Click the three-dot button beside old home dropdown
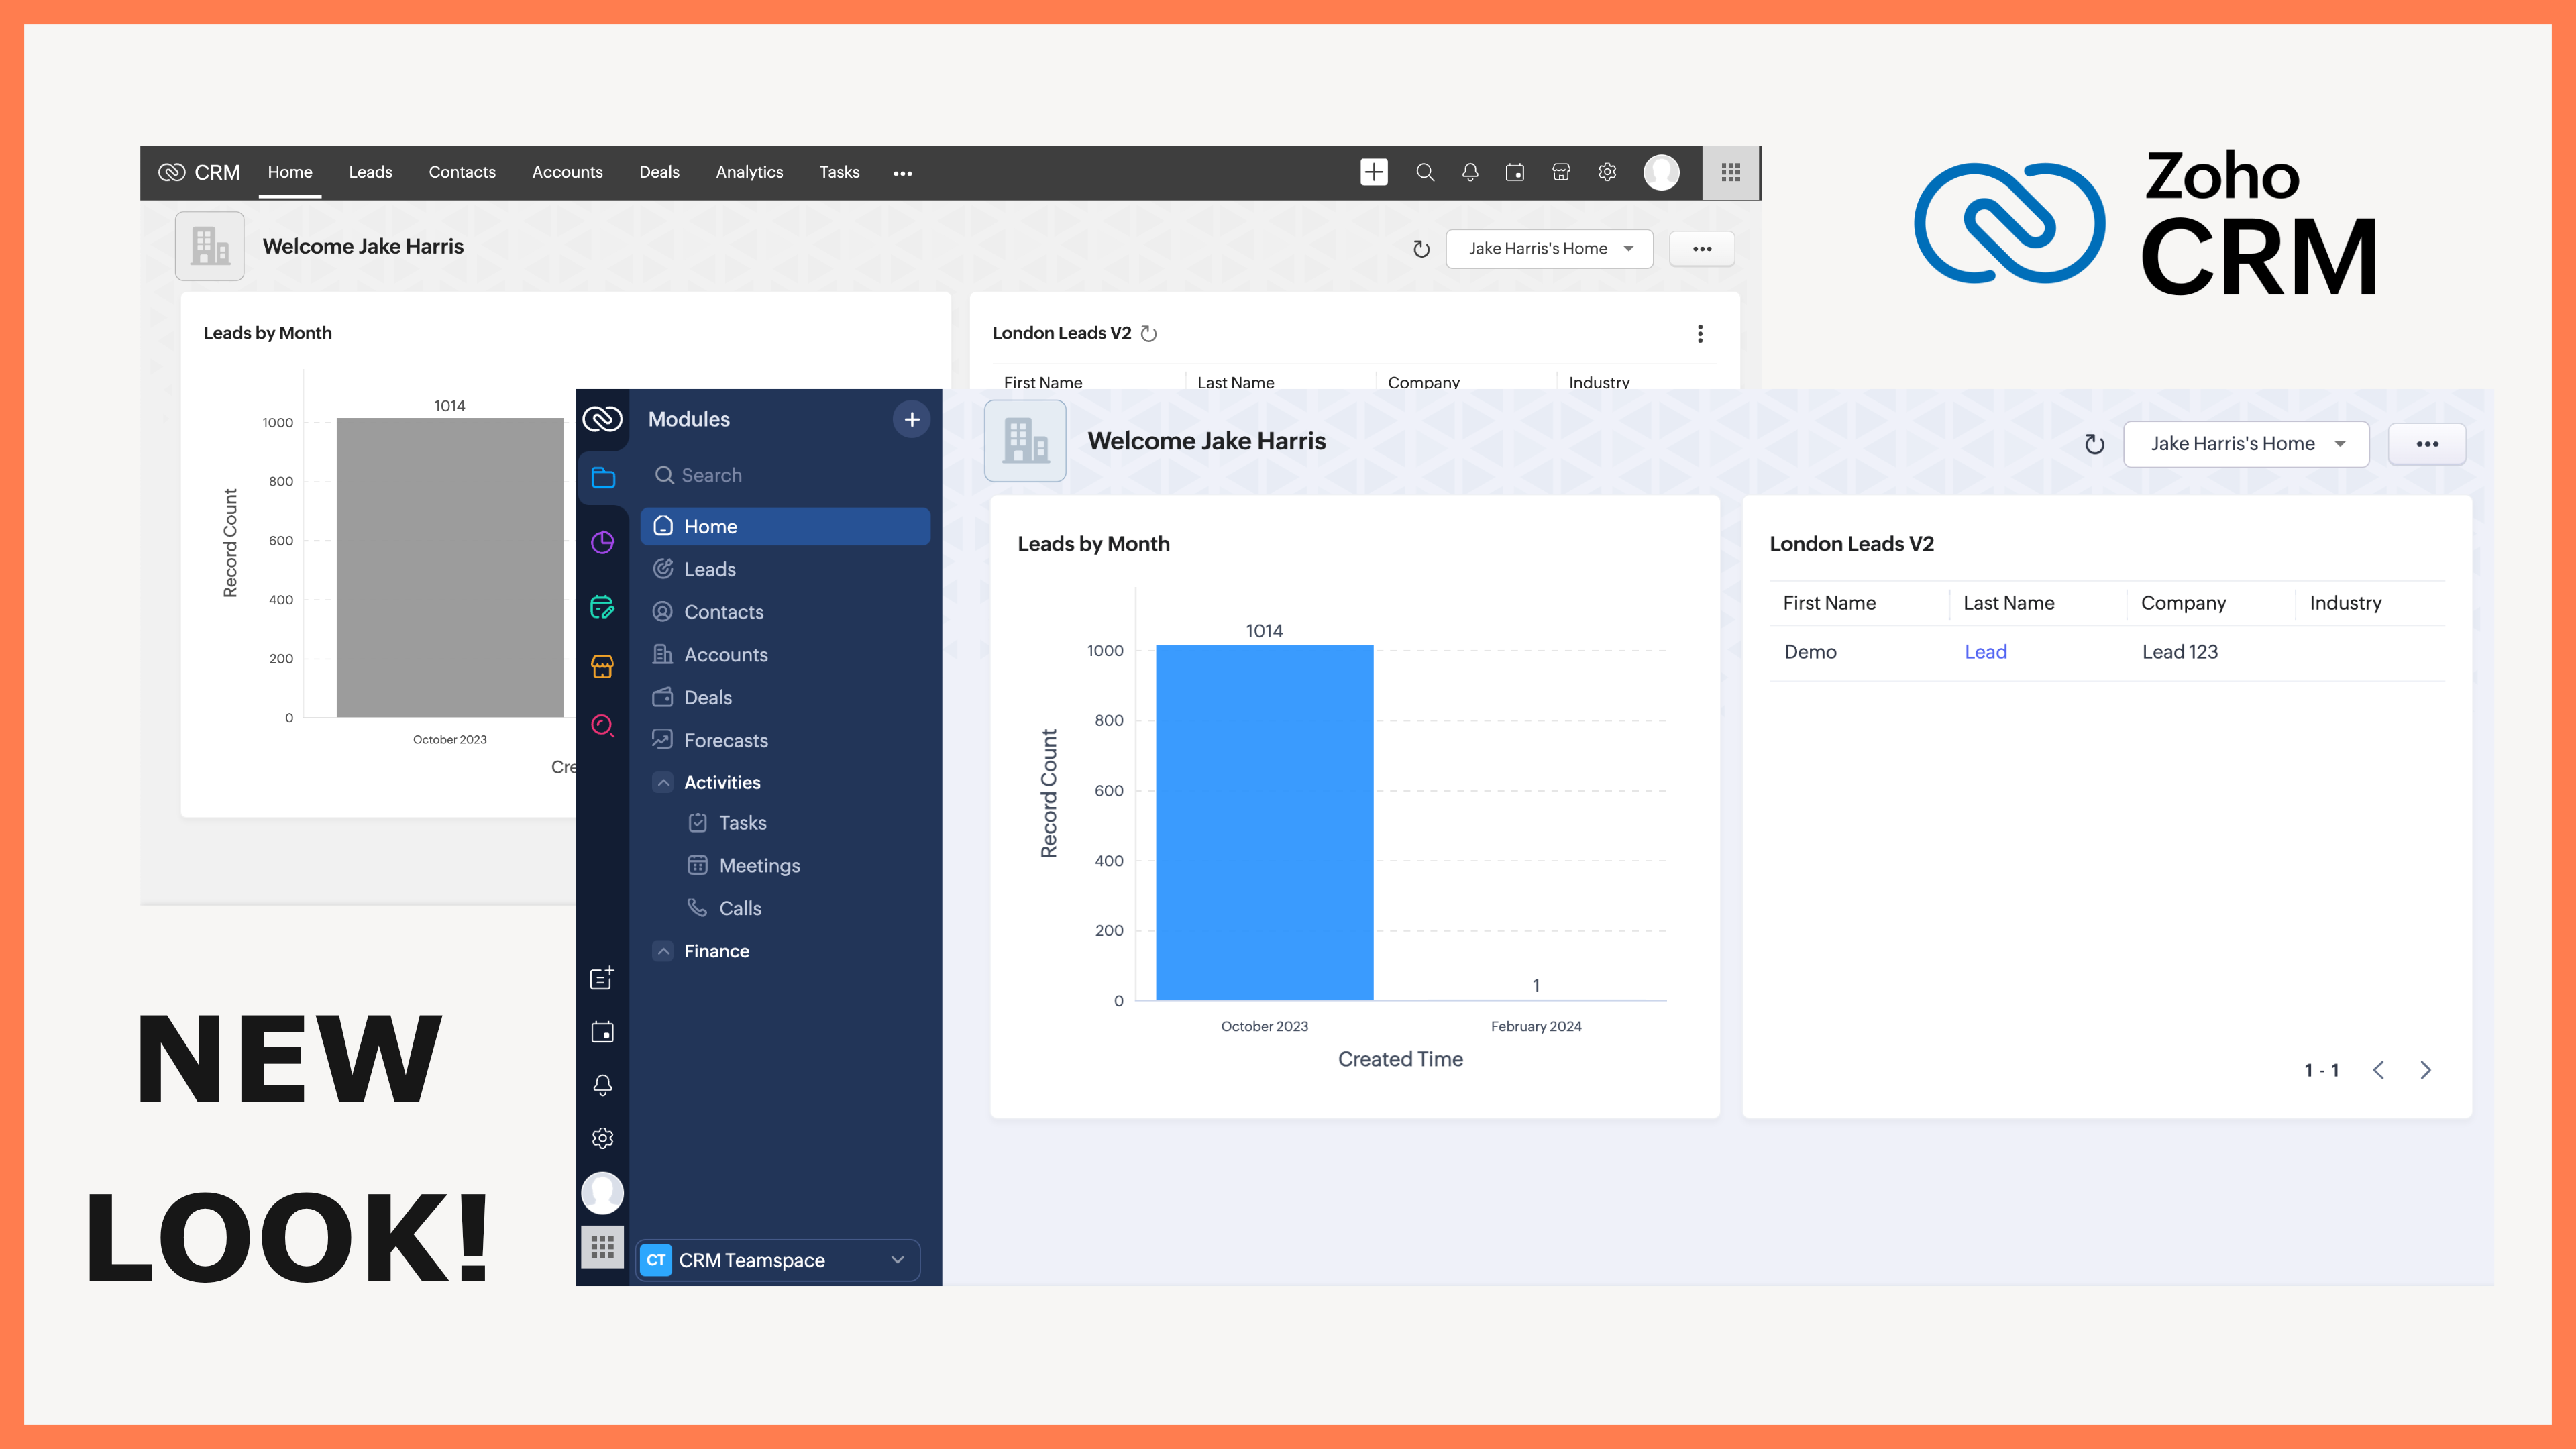 (1702, 249)
